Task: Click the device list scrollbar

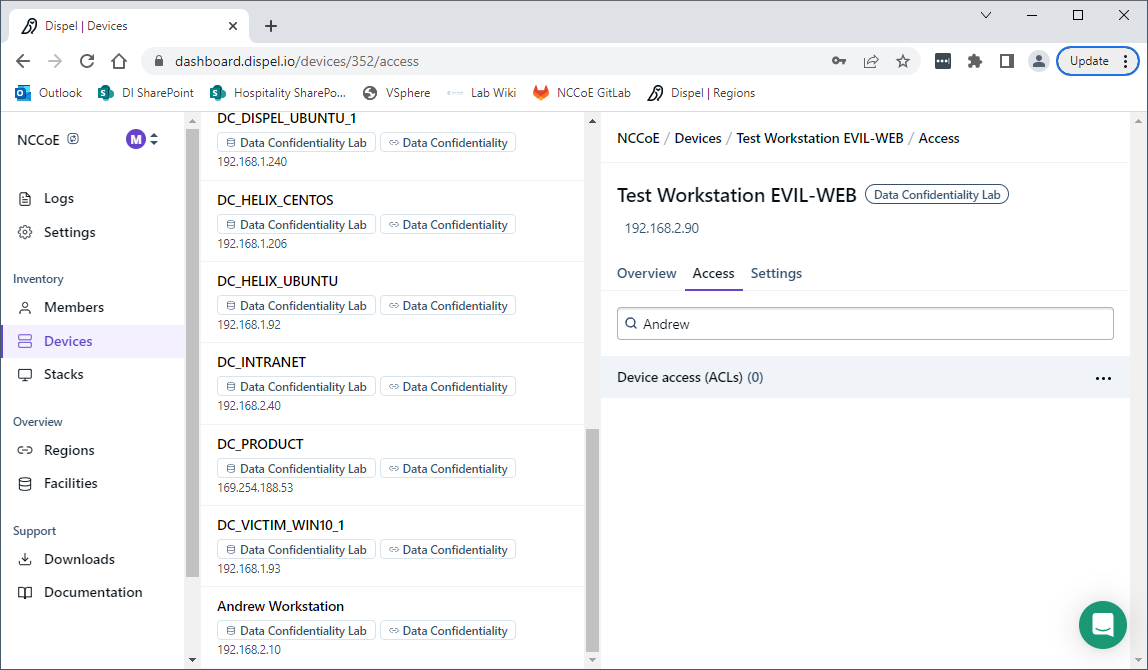Action: 592,540
